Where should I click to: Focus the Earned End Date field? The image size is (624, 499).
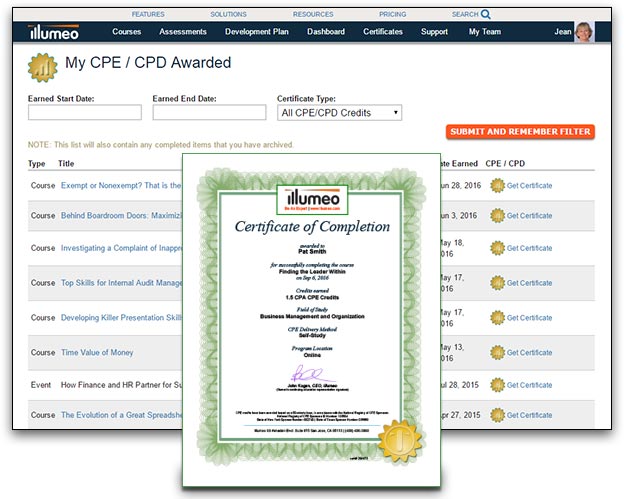(x=209, y=112)
